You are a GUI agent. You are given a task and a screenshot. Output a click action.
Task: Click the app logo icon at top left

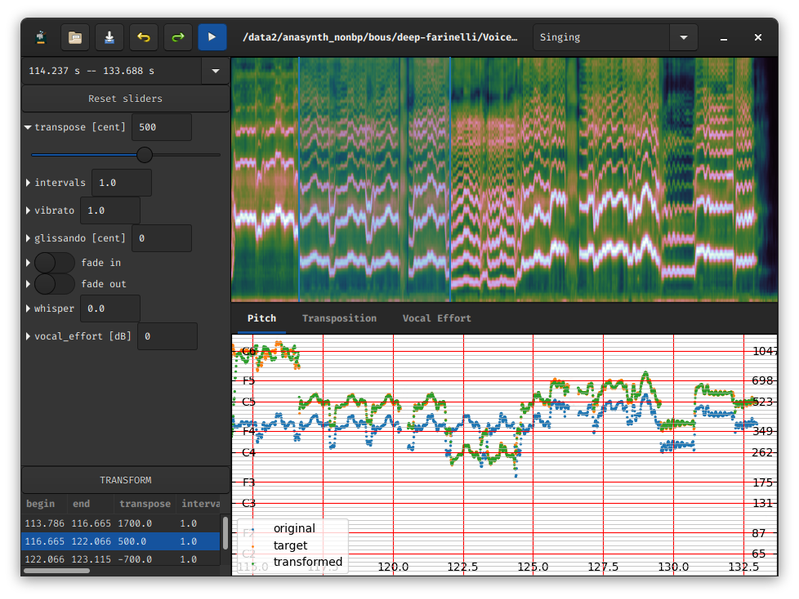click(41, 37)
